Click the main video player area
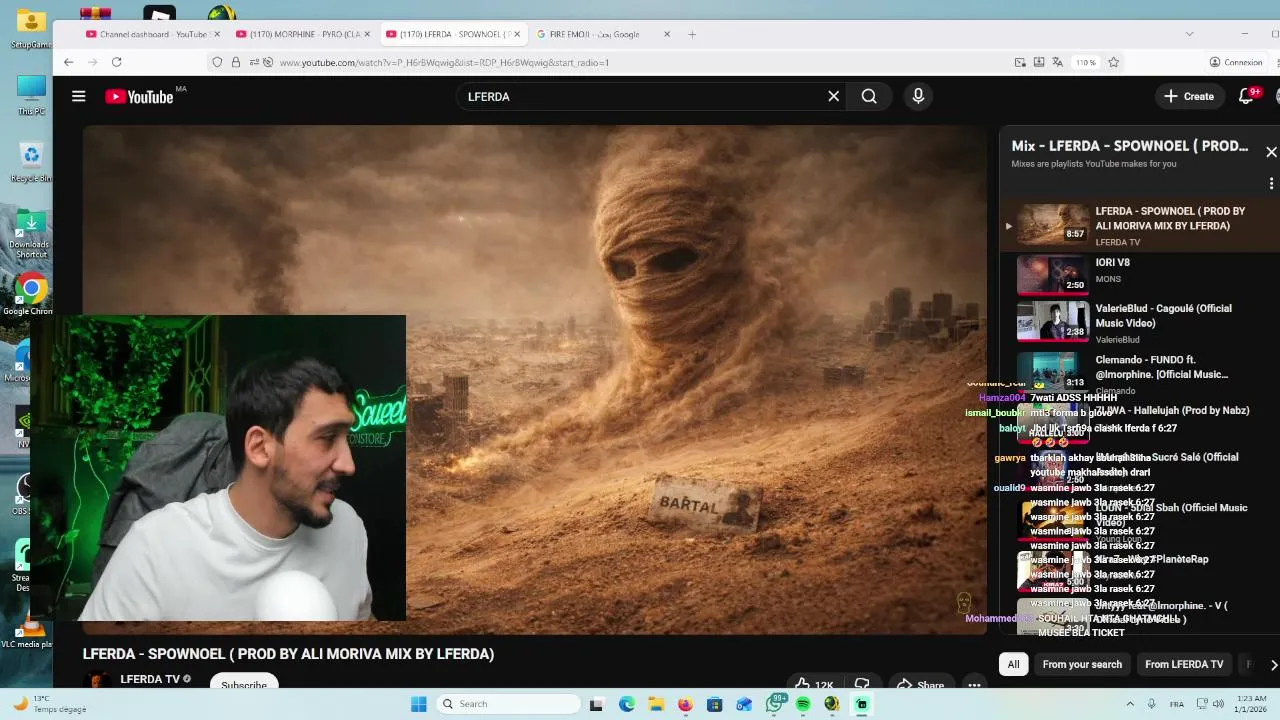 (x=535, y=380)
